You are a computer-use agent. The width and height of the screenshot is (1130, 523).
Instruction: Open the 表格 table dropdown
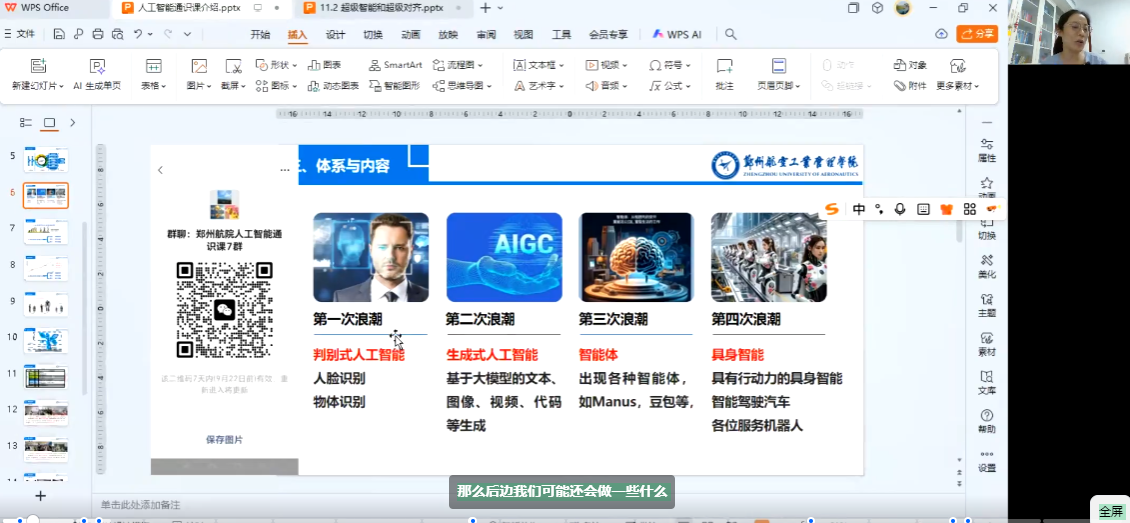[153, 86]
